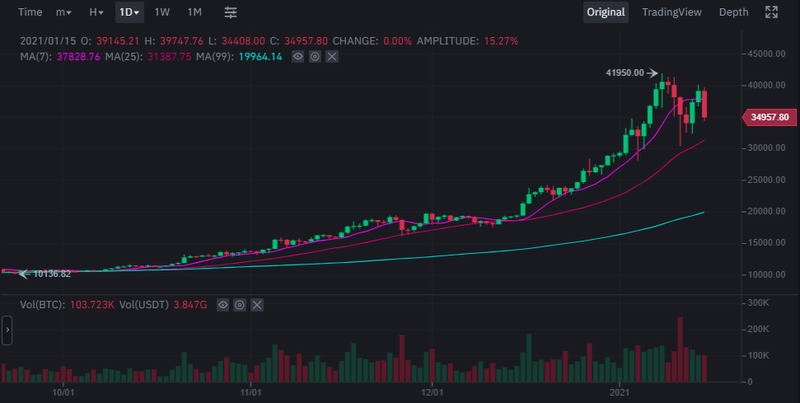Click the current price label 34957.80
Viewport: 800px width, 403px height.
click(770, 118)
